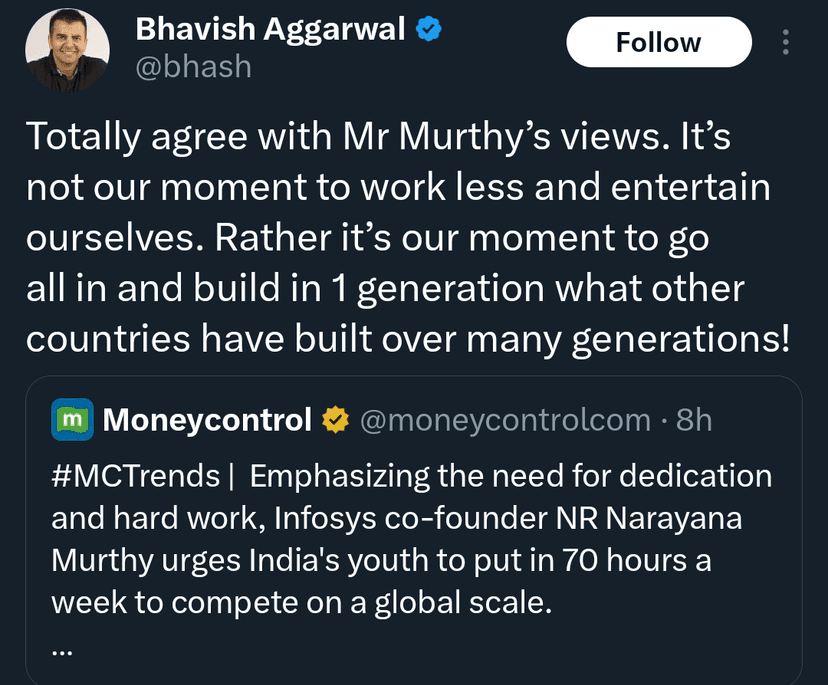This screenshot has width=828, height=685.
Task: Open Bhavish Aggarwal's profile photo
Action: coord(68,52)
